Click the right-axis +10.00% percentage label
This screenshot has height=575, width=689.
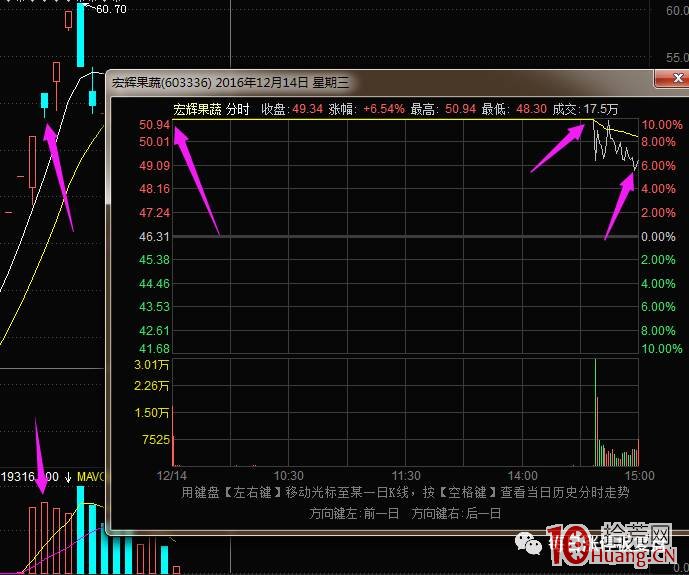[x=662, y=125]
